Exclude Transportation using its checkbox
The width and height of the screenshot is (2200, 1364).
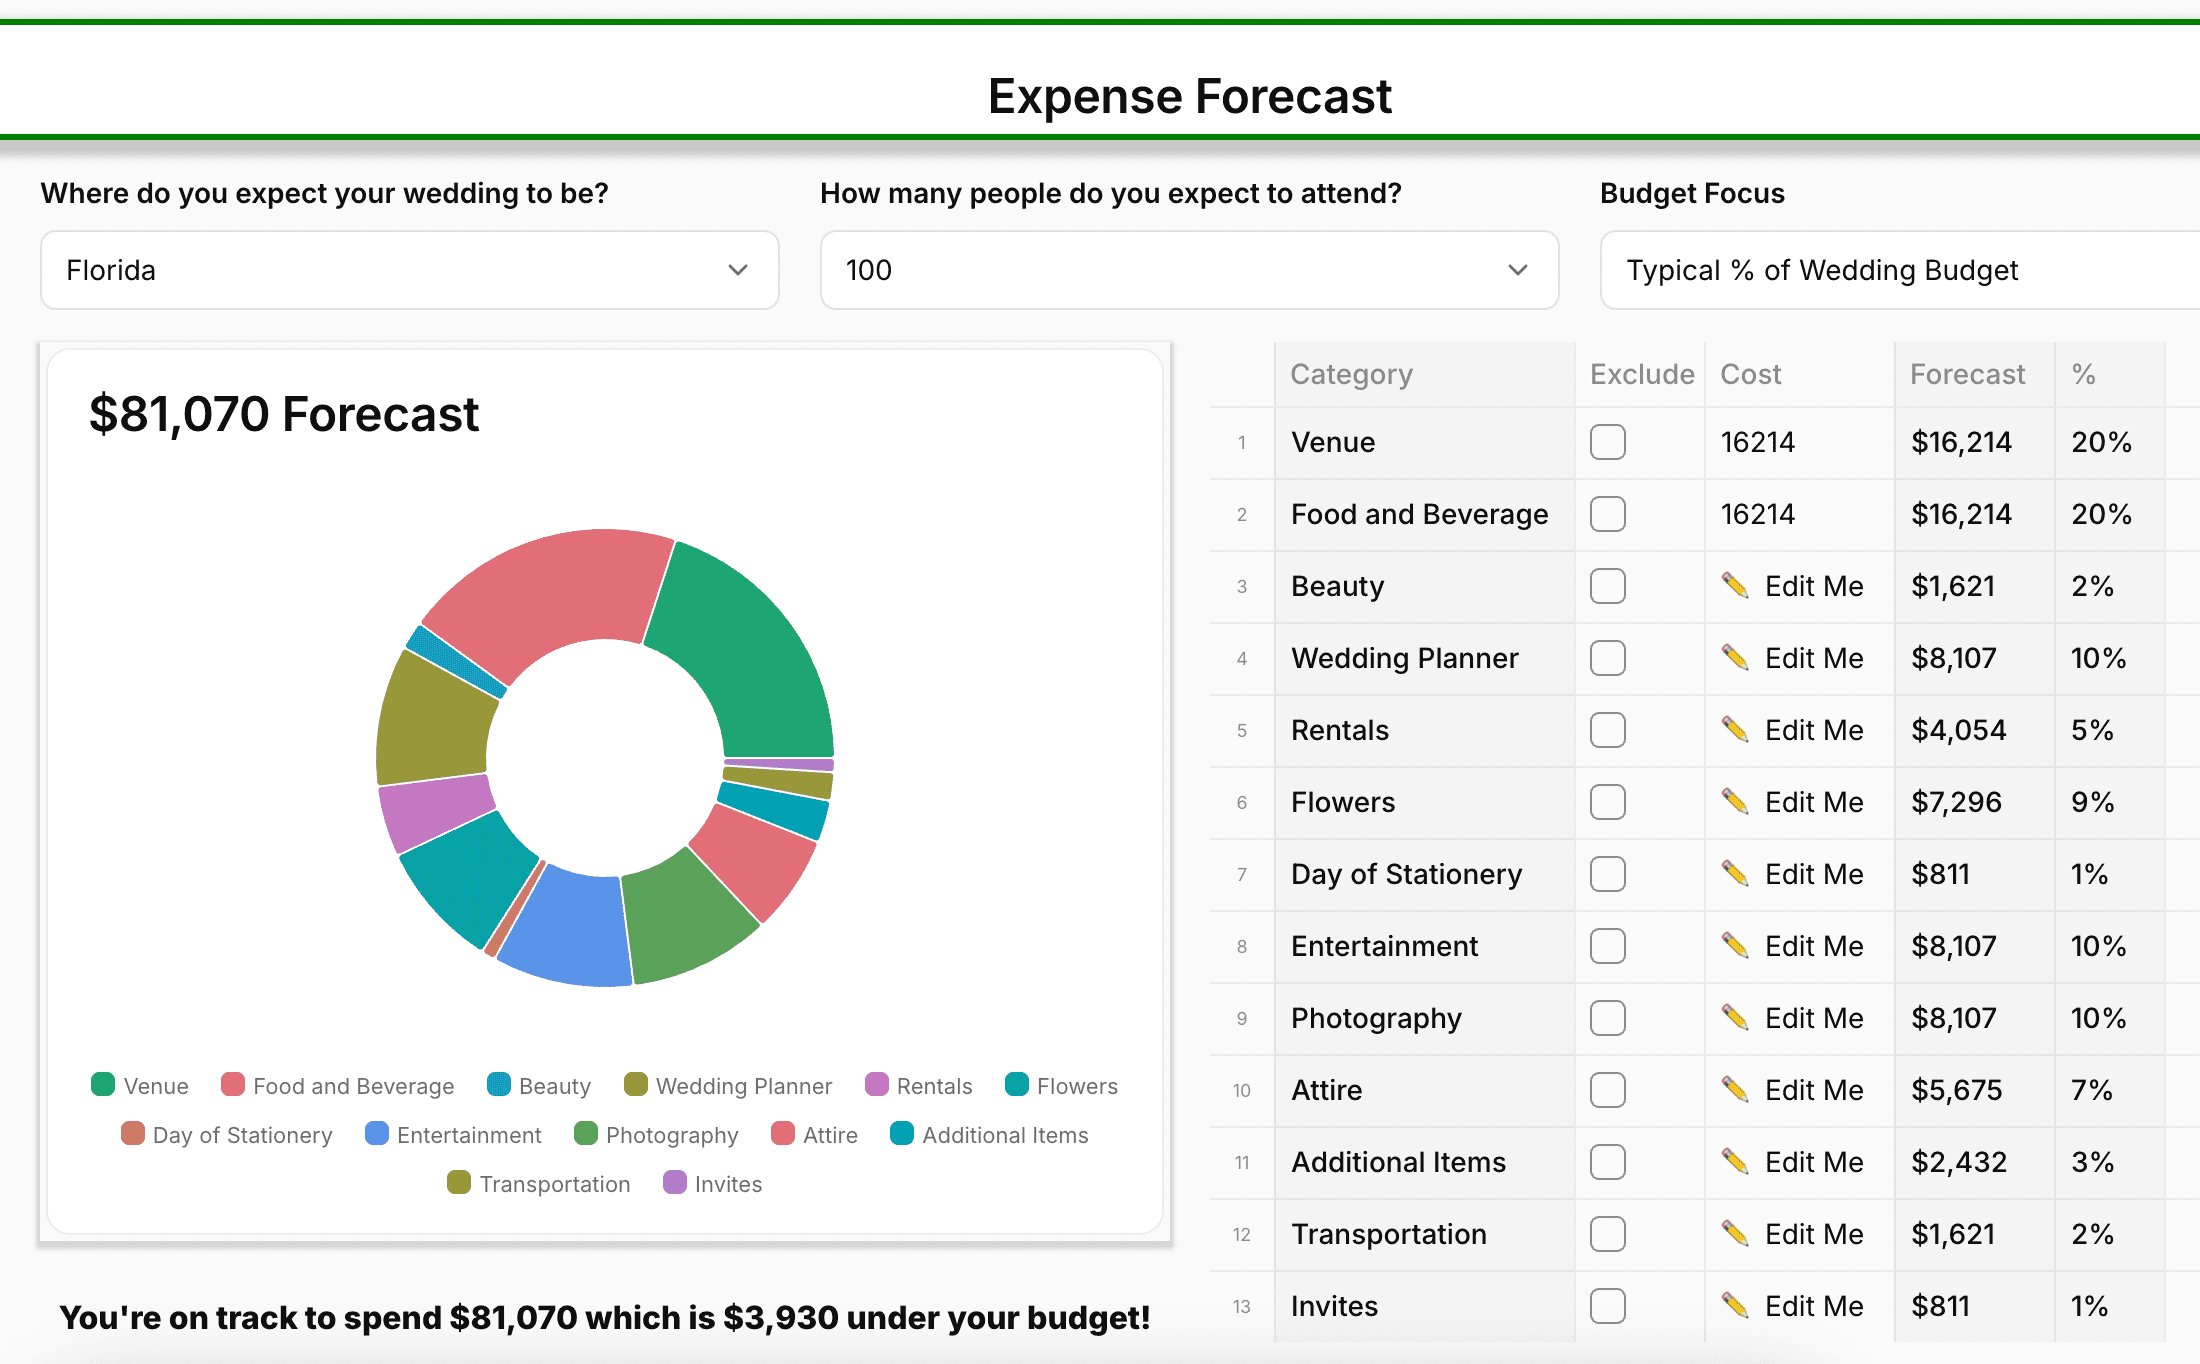[1607, 1234]
